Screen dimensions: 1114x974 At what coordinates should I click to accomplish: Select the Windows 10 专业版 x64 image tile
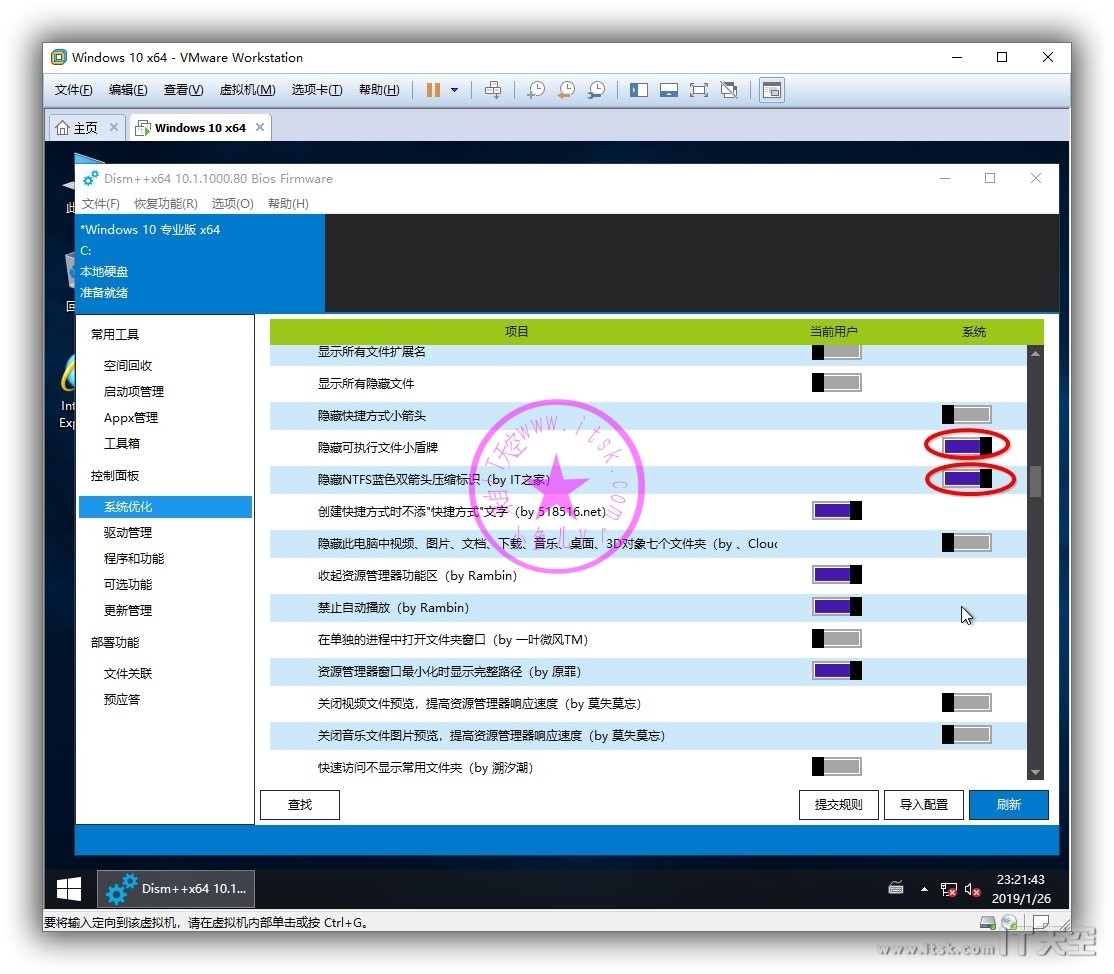200,261
